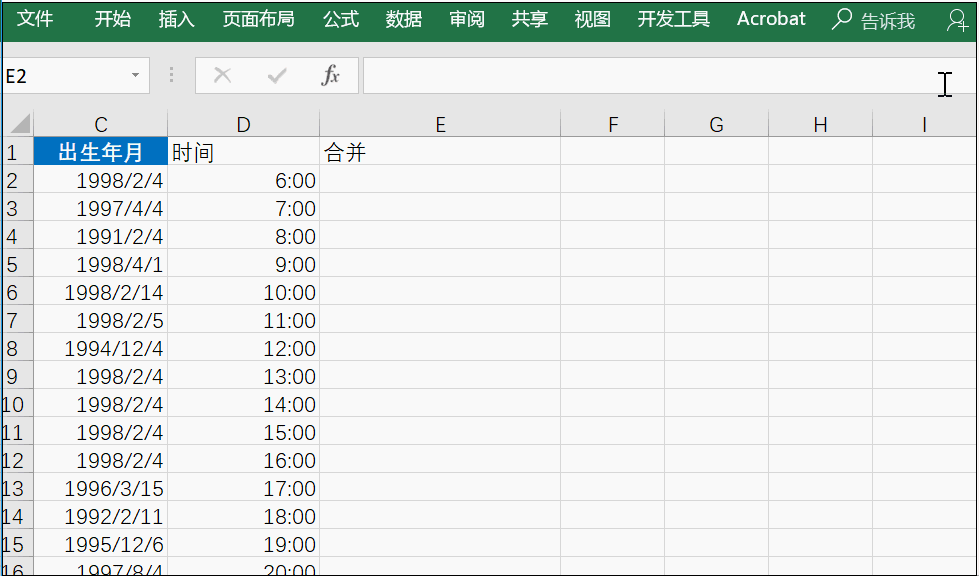The width and height of the screenshot is (979, 576).
Task: Select column H header
Action: (820, 124)
